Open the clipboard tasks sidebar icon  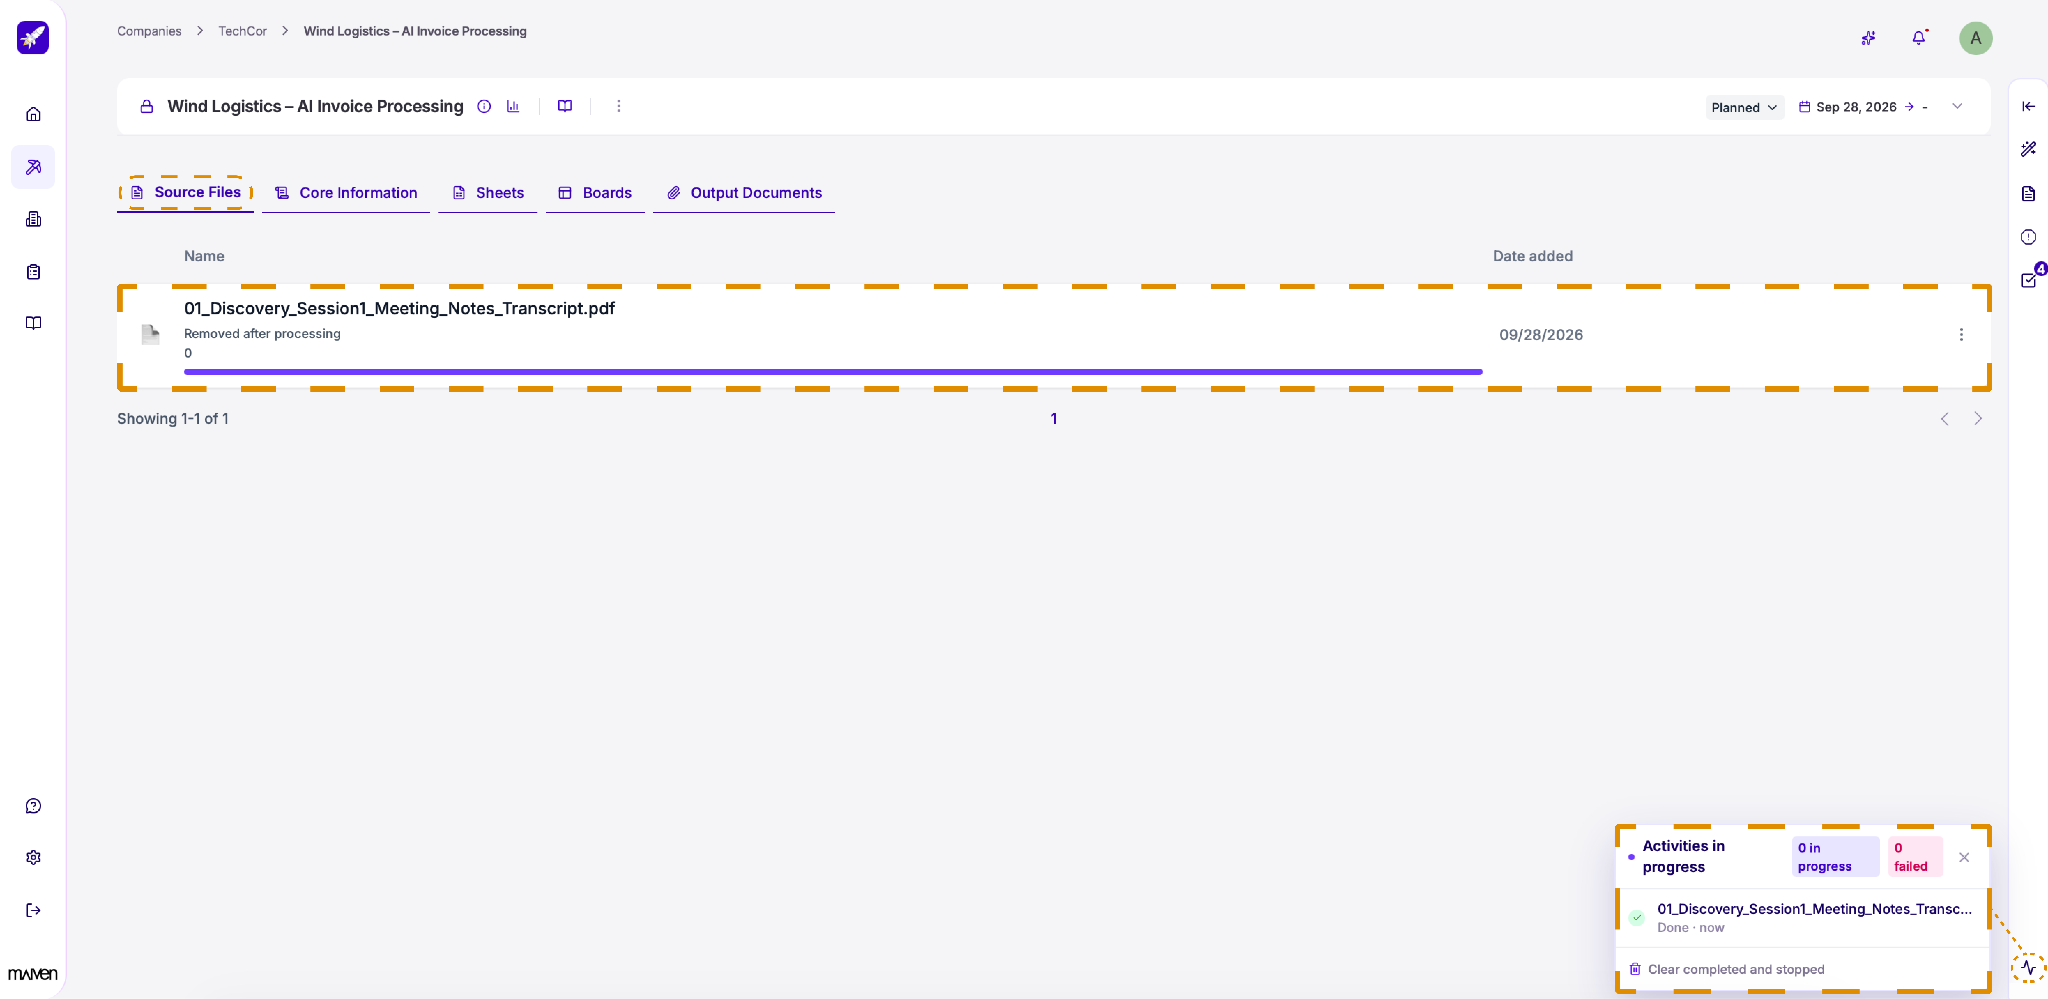(x=33, y=272)
